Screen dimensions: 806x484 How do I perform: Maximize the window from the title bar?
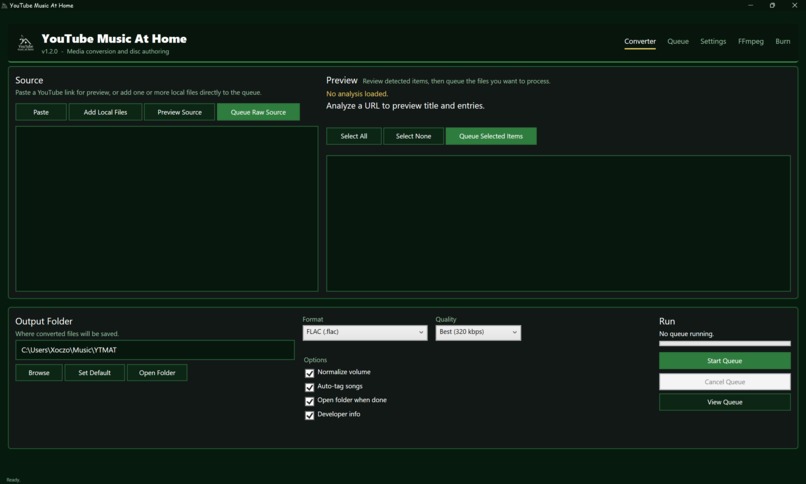tap(772, 6)
